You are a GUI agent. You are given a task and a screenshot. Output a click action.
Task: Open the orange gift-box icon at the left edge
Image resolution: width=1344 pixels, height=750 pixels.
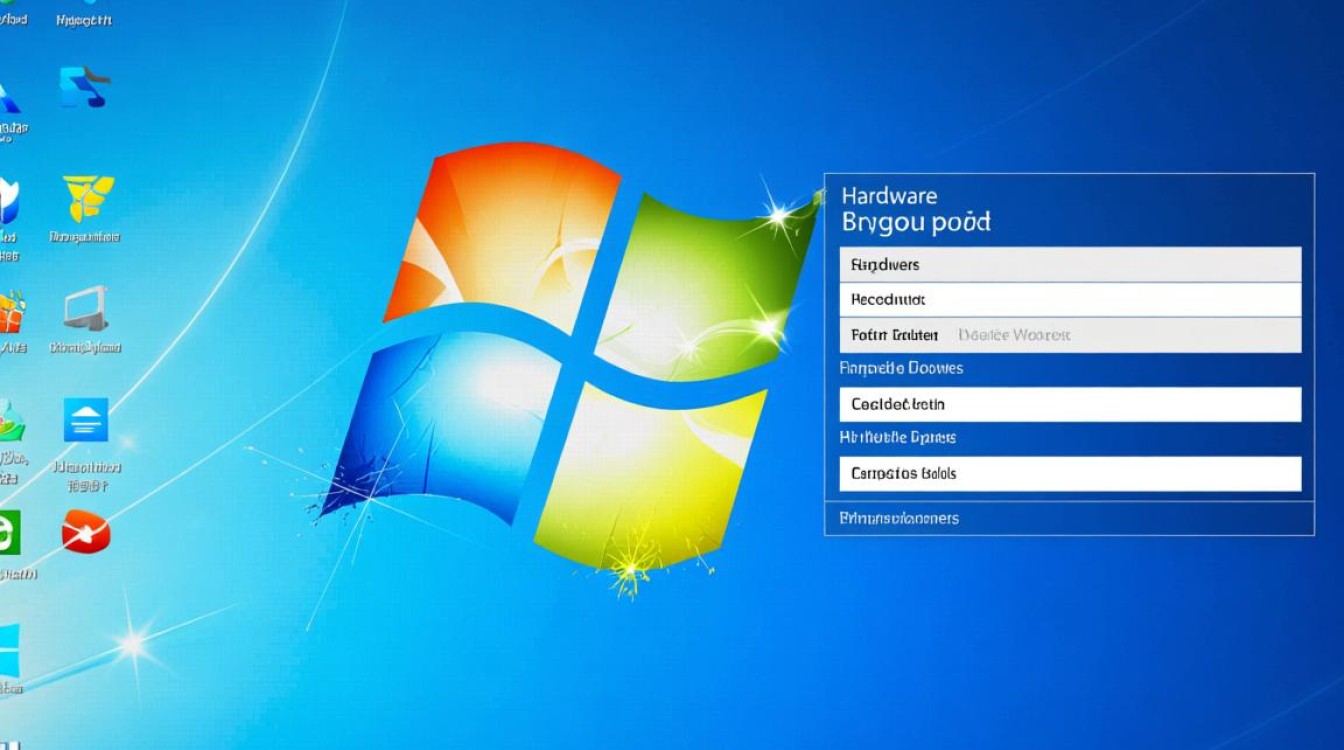click(x=10, y=313)
